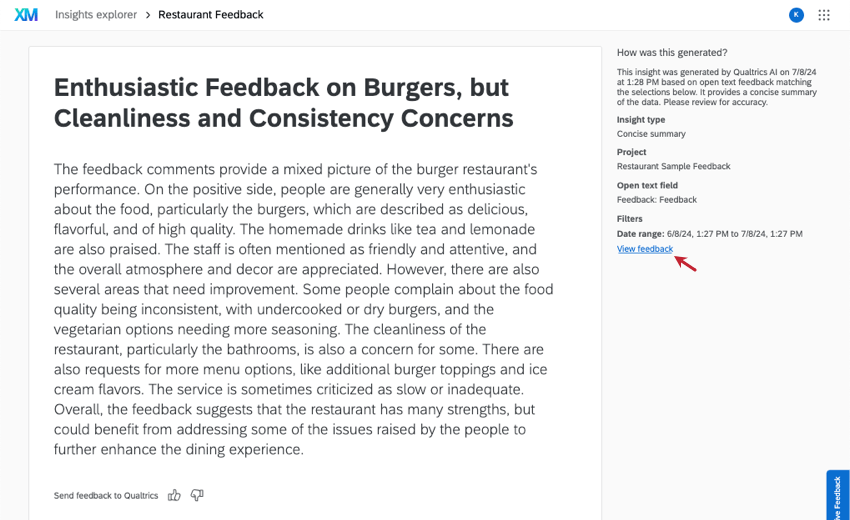Give the insight a thumbs down
850x520 pixels.
click(x=197, y=495)
